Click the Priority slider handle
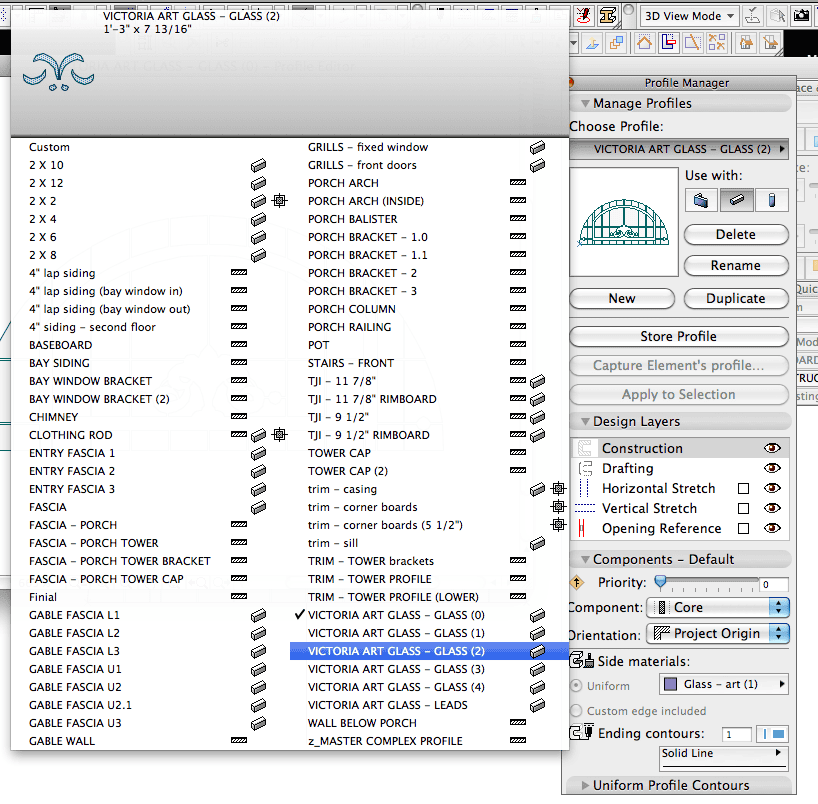 pyautogui.click(x=660, y=582)
